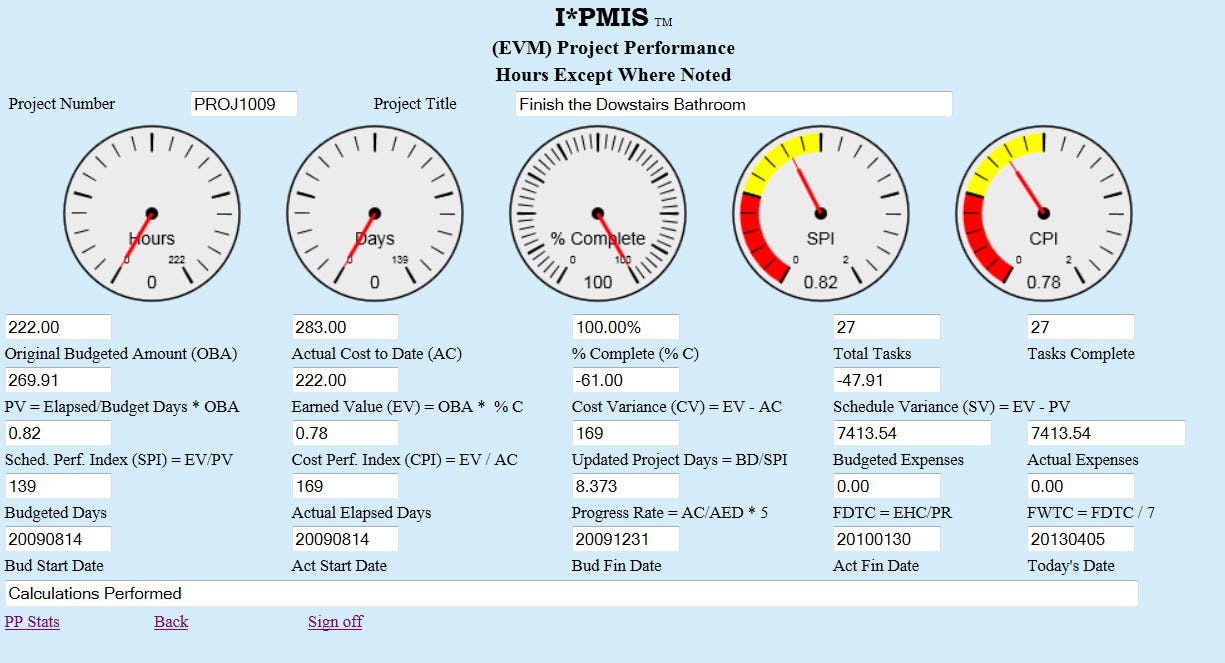Click the Hours gauge dial
The image size is (1225, 663).
coord(150,212)
